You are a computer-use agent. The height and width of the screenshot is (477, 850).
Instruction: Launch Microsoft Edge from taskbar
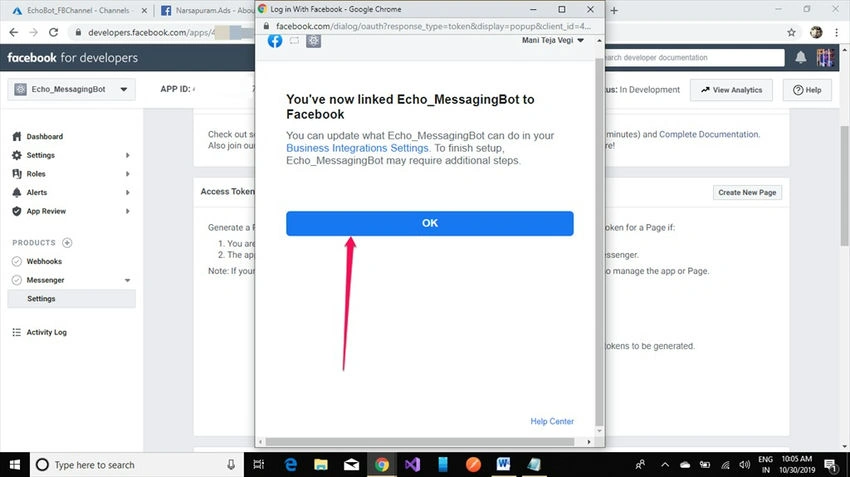[291, 465]
